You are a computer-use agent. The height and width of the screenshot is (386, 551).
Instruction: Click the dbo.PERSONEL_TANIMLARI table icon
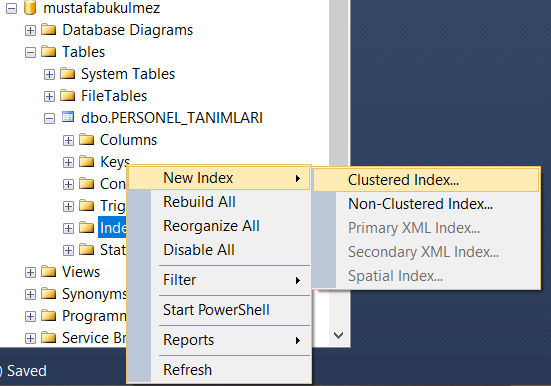click(x=68, y=117)
